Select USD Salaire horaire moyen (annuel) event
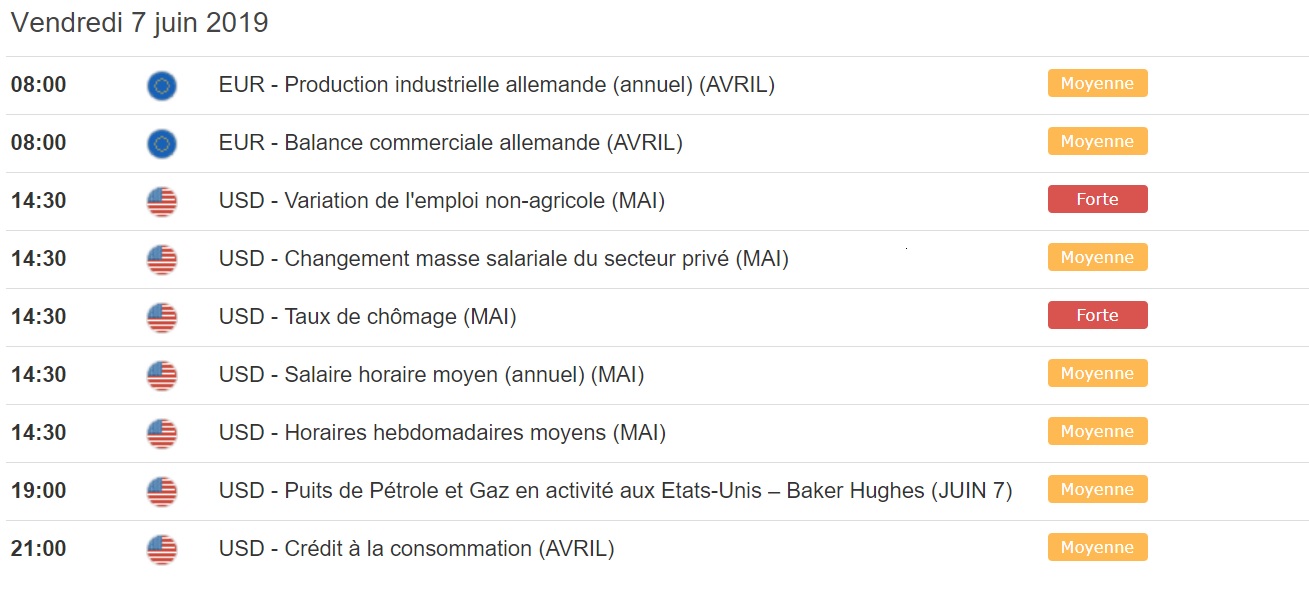Screen dimensions: 1309x604 click(x=431, y=375)
